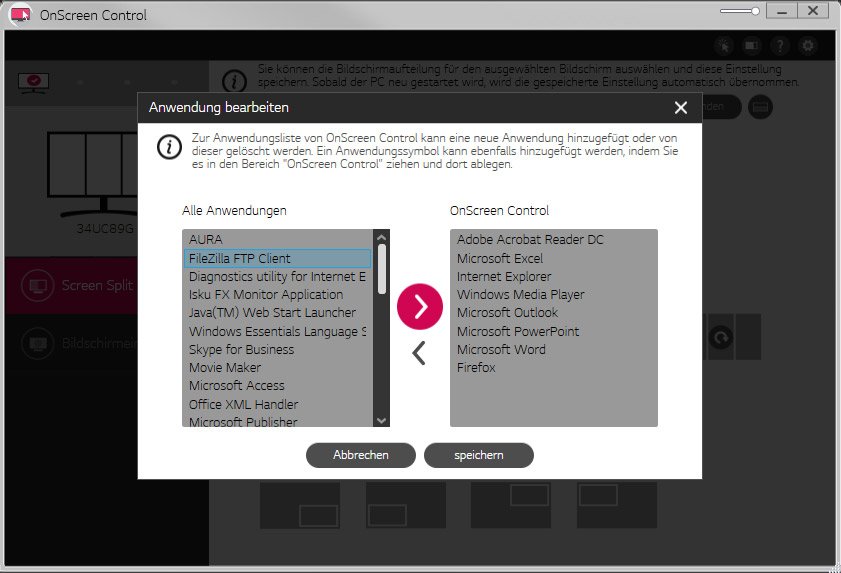841x573 pixels.
Task: Open the Screen Split tab
Action: pyautogui.click(x=96, y=285)
